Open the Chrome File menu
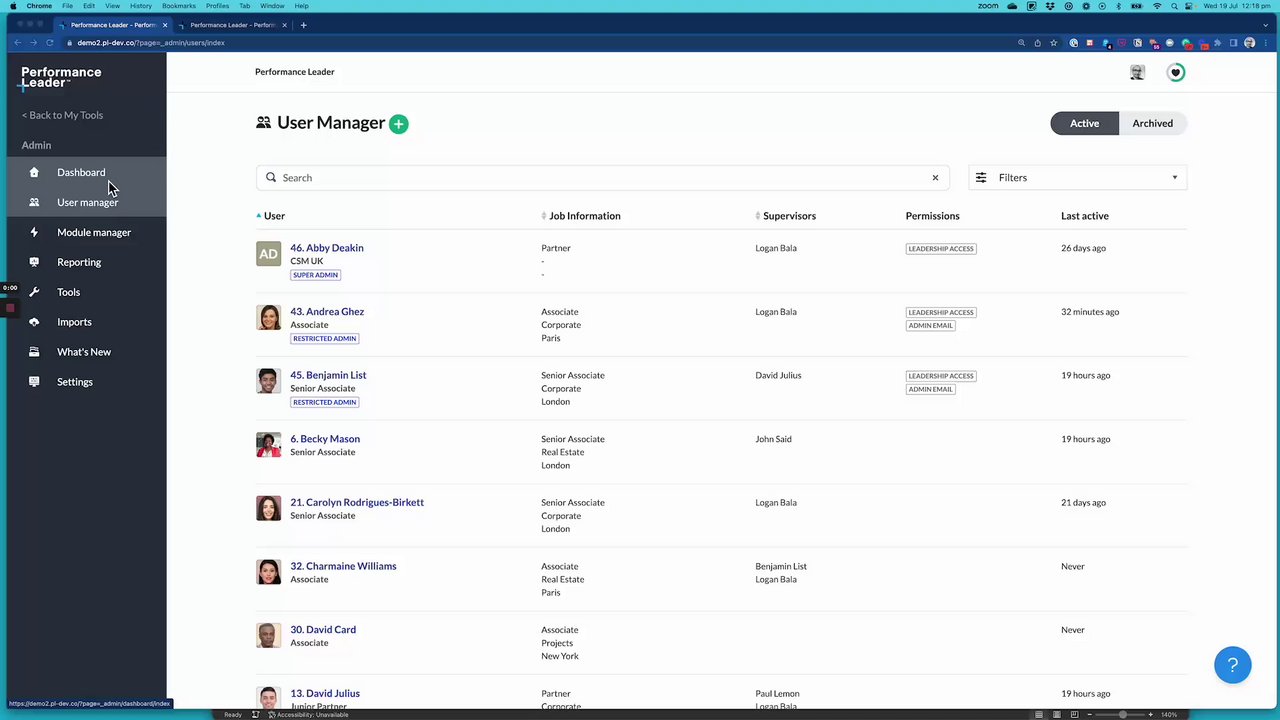The image size is (1280, 720). pyautogui.click(x=67, y=6)
